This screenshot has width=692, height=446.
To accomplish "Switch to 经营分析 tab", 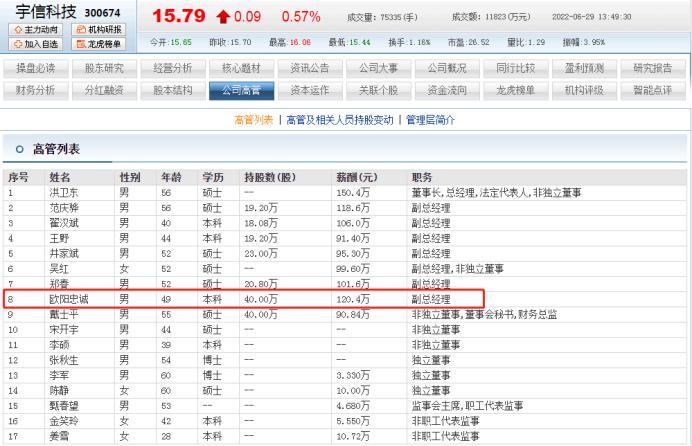I will (x=173, y=68).
